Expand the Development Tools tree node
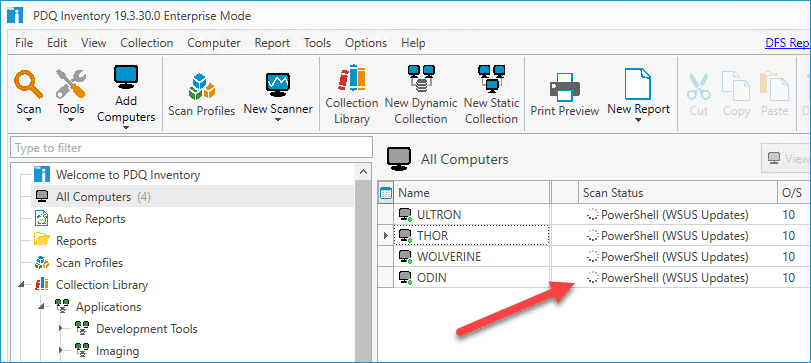The height and width of the screenshot is (363, 811). (62, 328)
